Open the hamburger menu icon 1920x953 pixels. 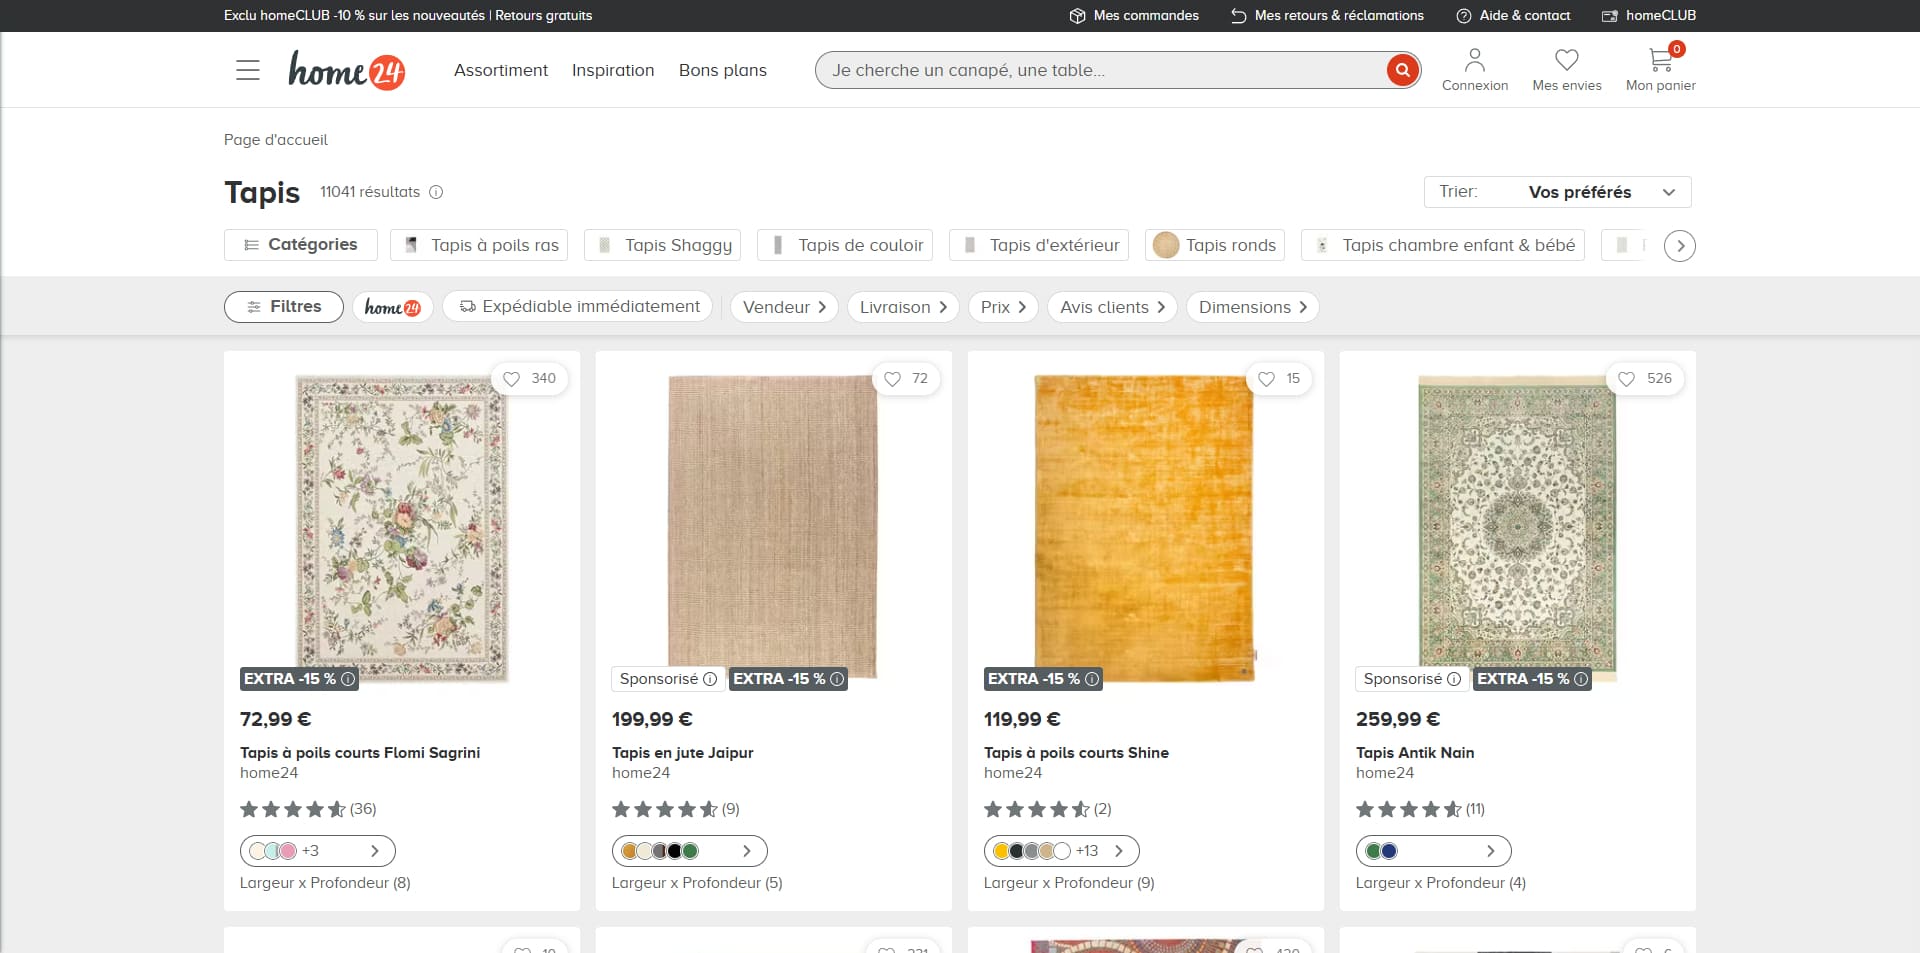coord(248,70)
